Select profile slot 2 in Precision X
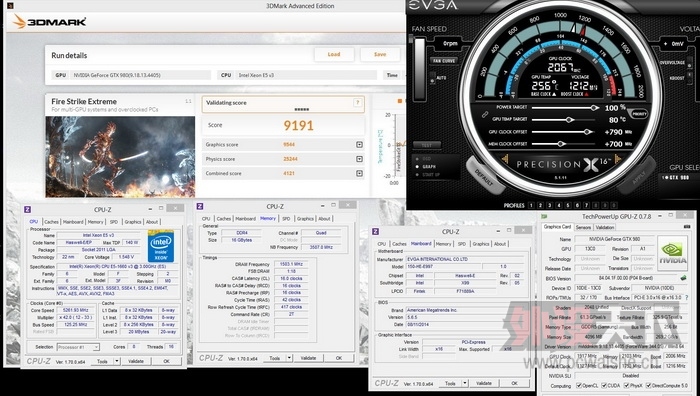 pos(540,205)
